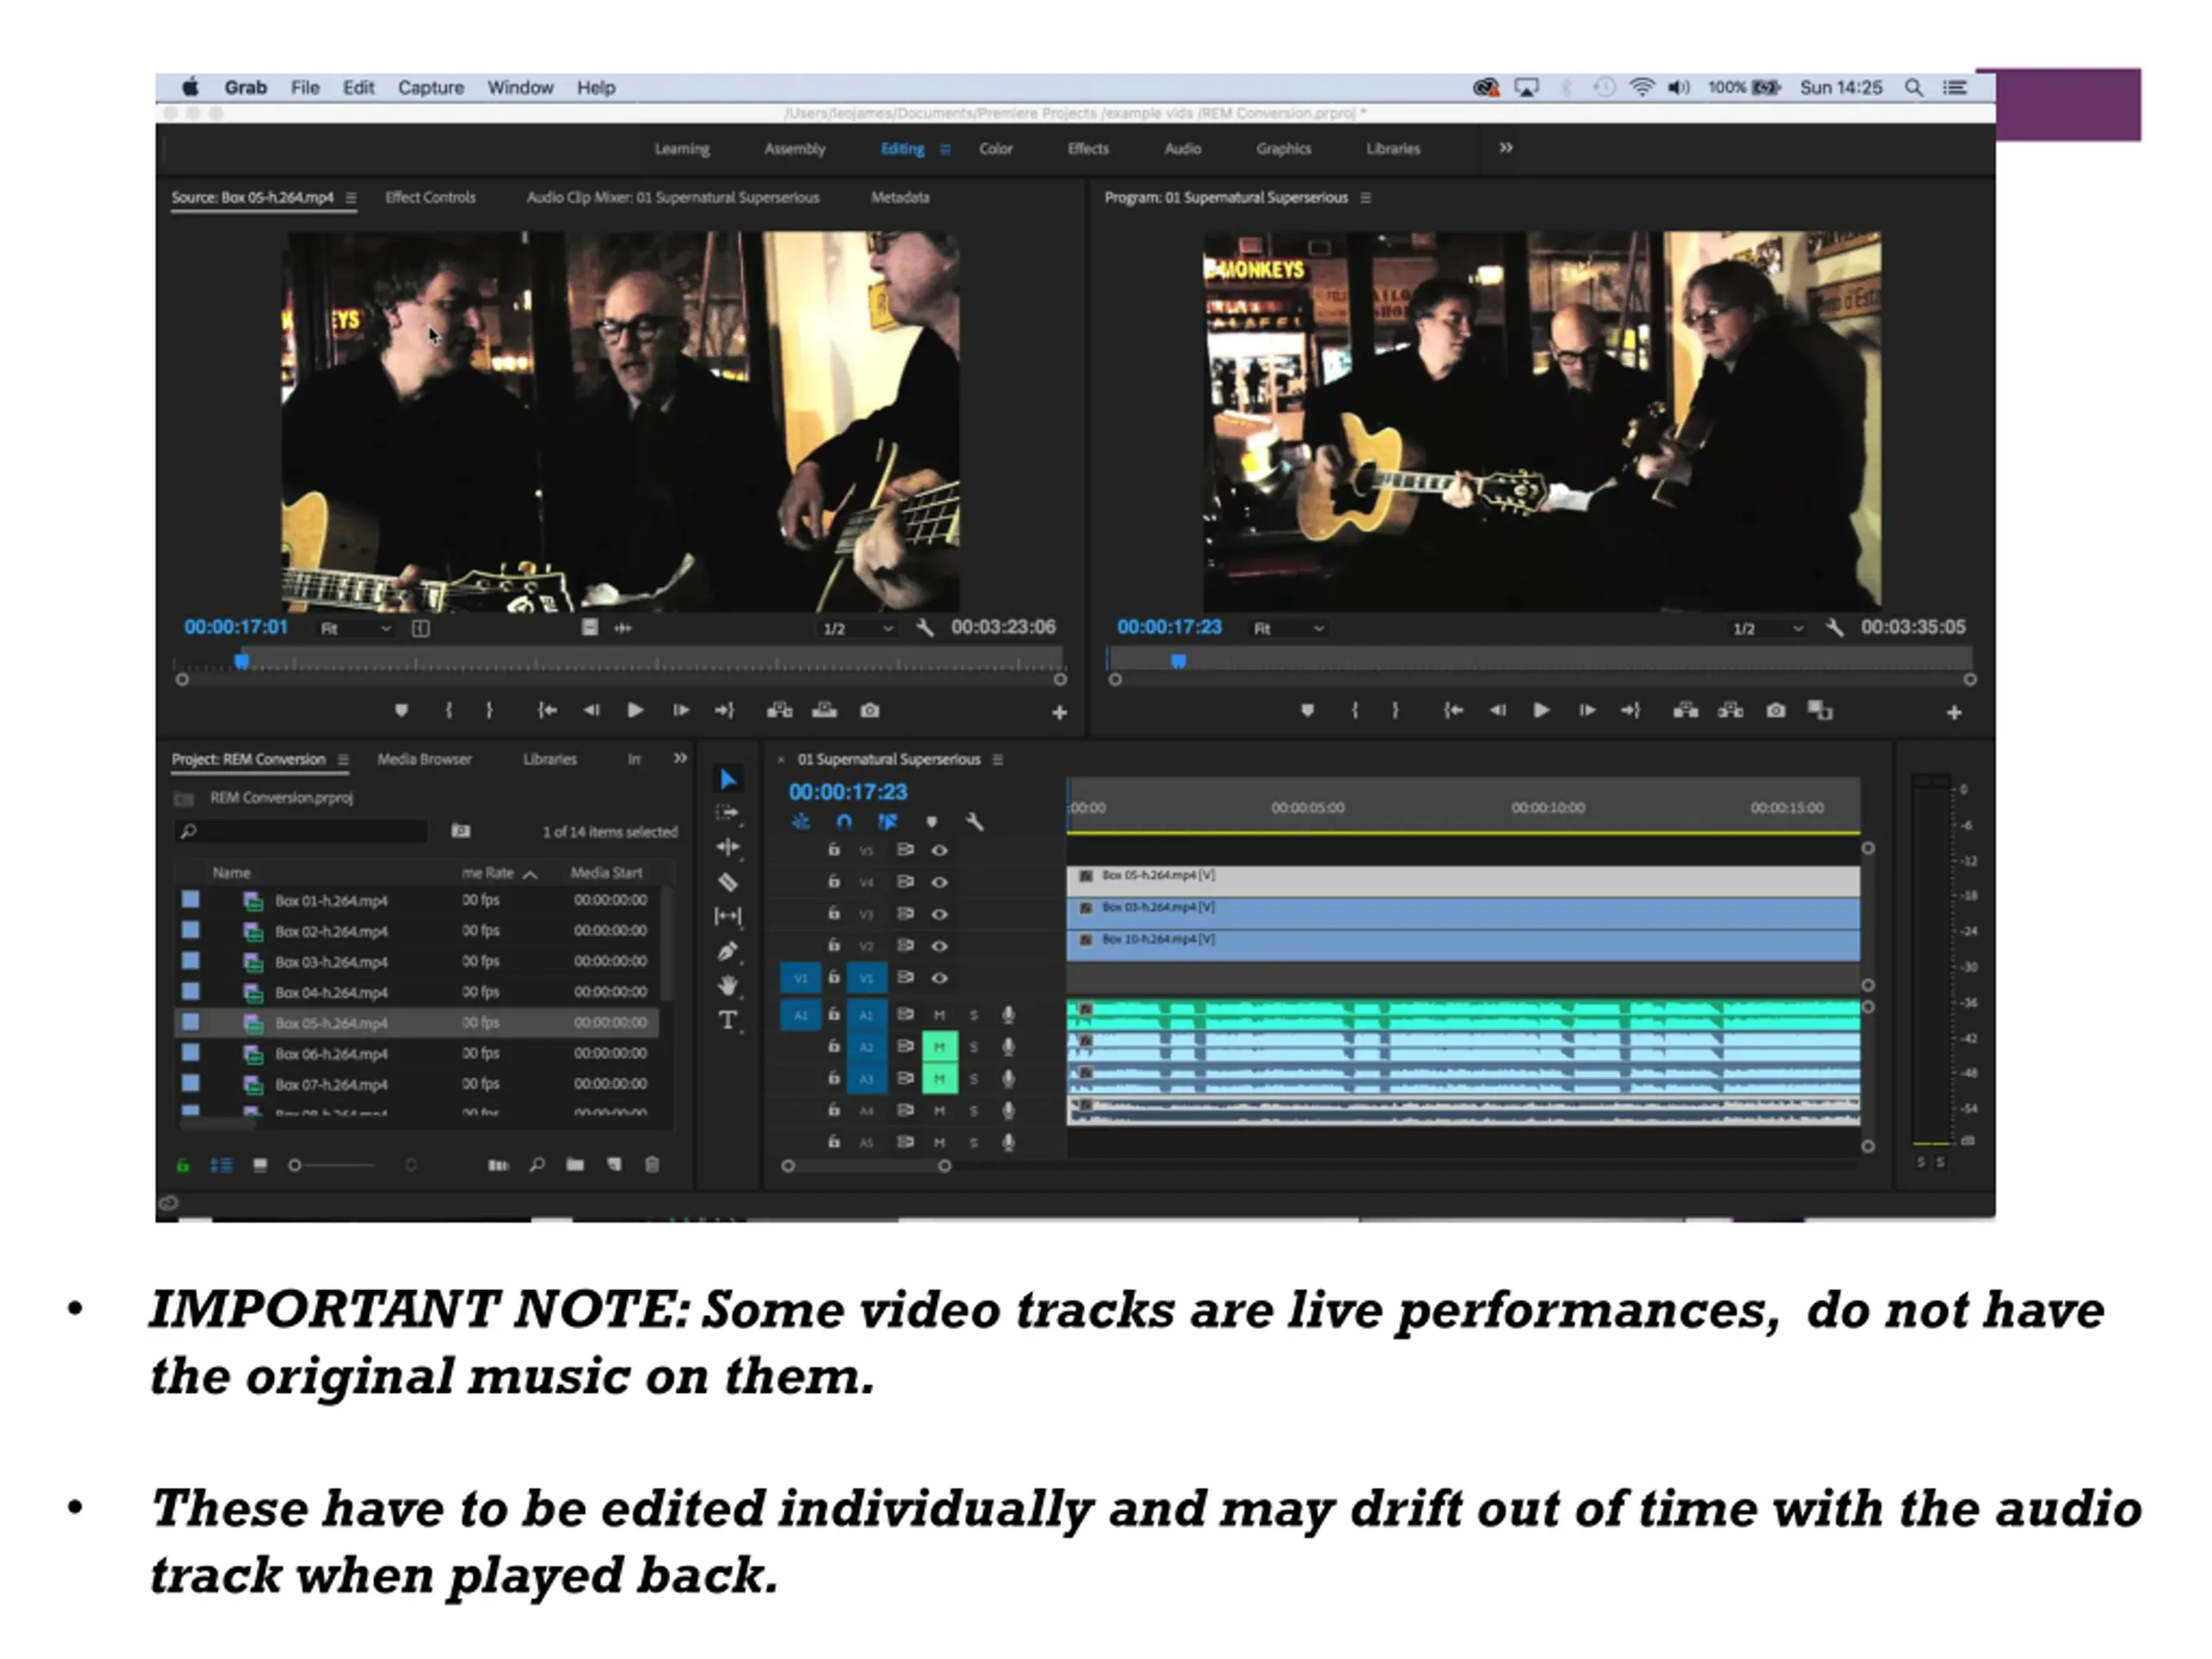Export frame from Program monitor
Screen dimensions: 2212x1659
coord(1775,710)
